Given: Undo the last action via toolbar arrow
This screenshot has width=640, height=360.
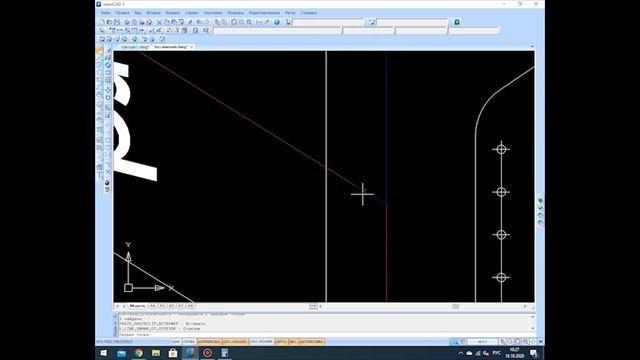Looking at the screenshot, I should tap(199, 22).
